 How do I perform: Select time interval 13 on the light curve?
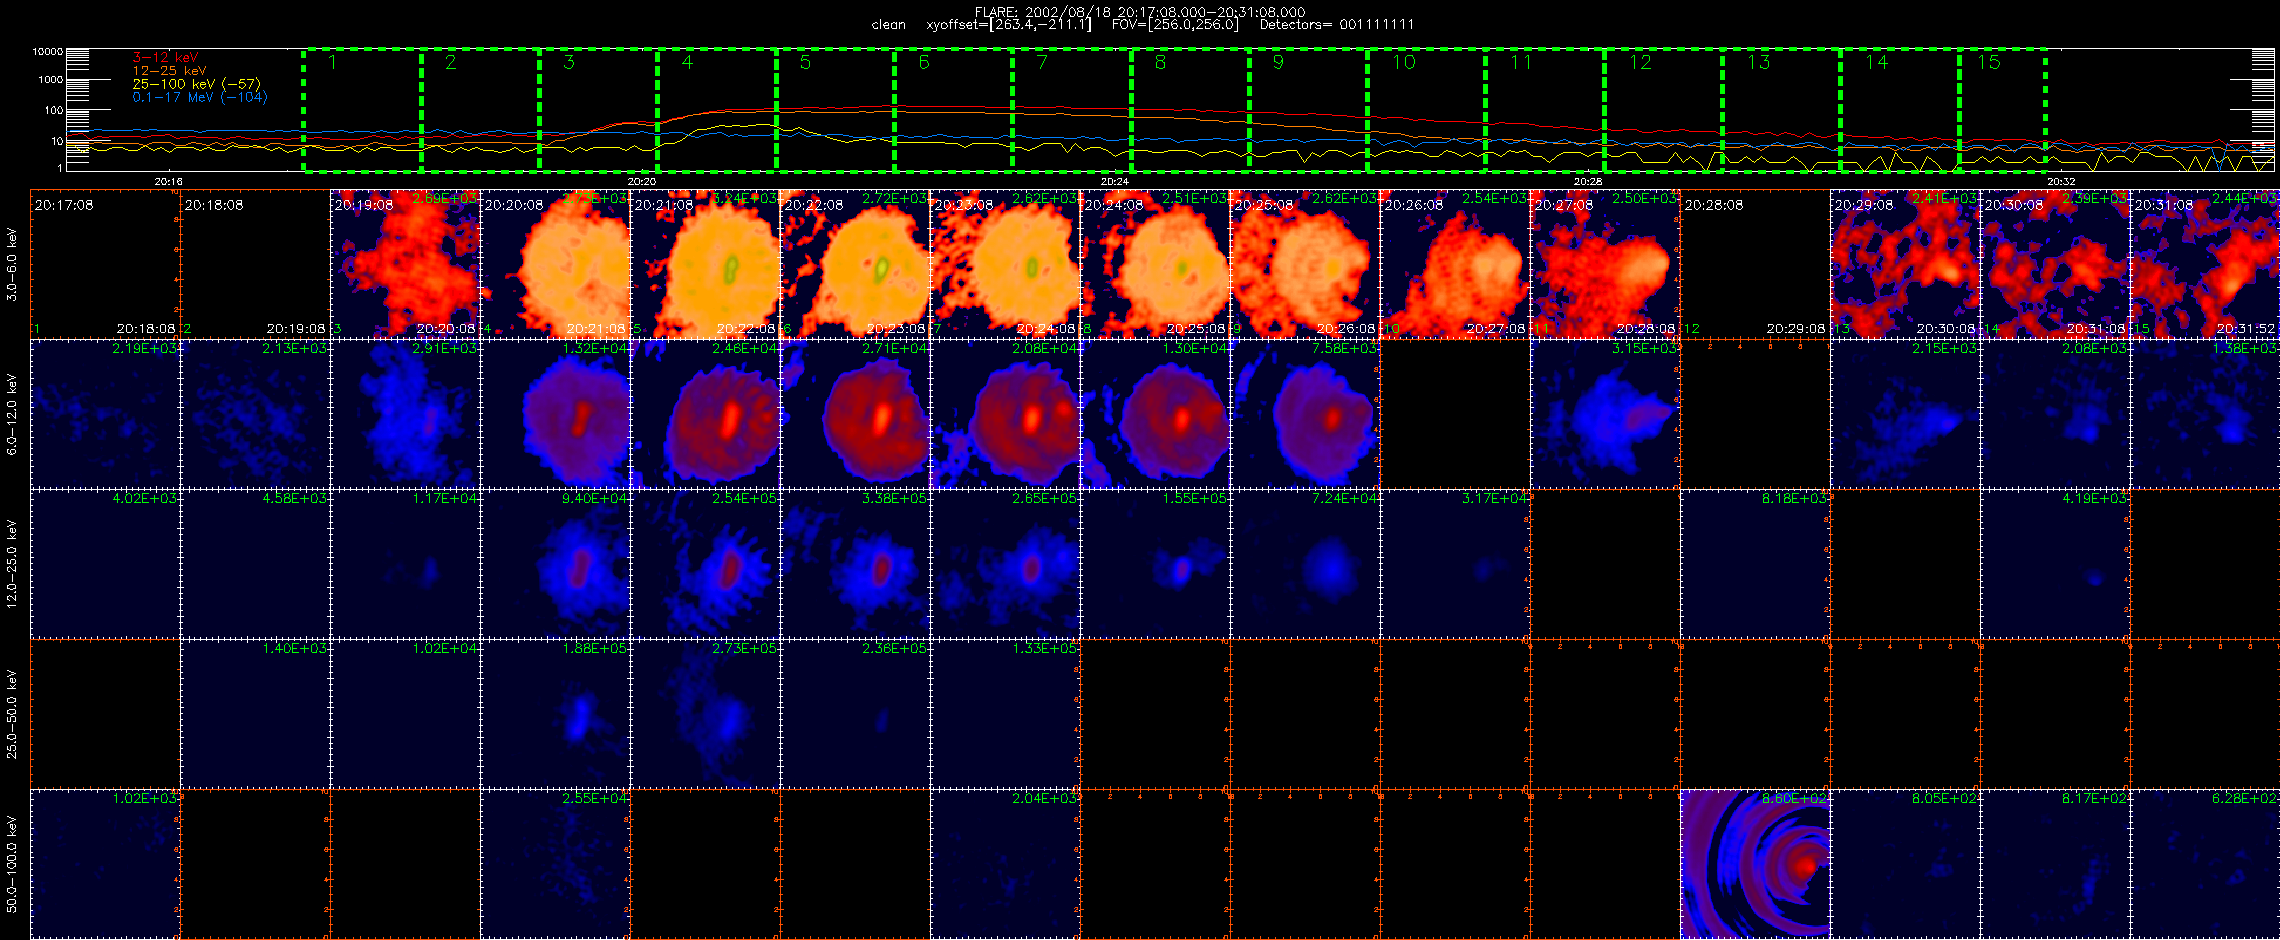pyautogui.click(x=1782, y=109)
